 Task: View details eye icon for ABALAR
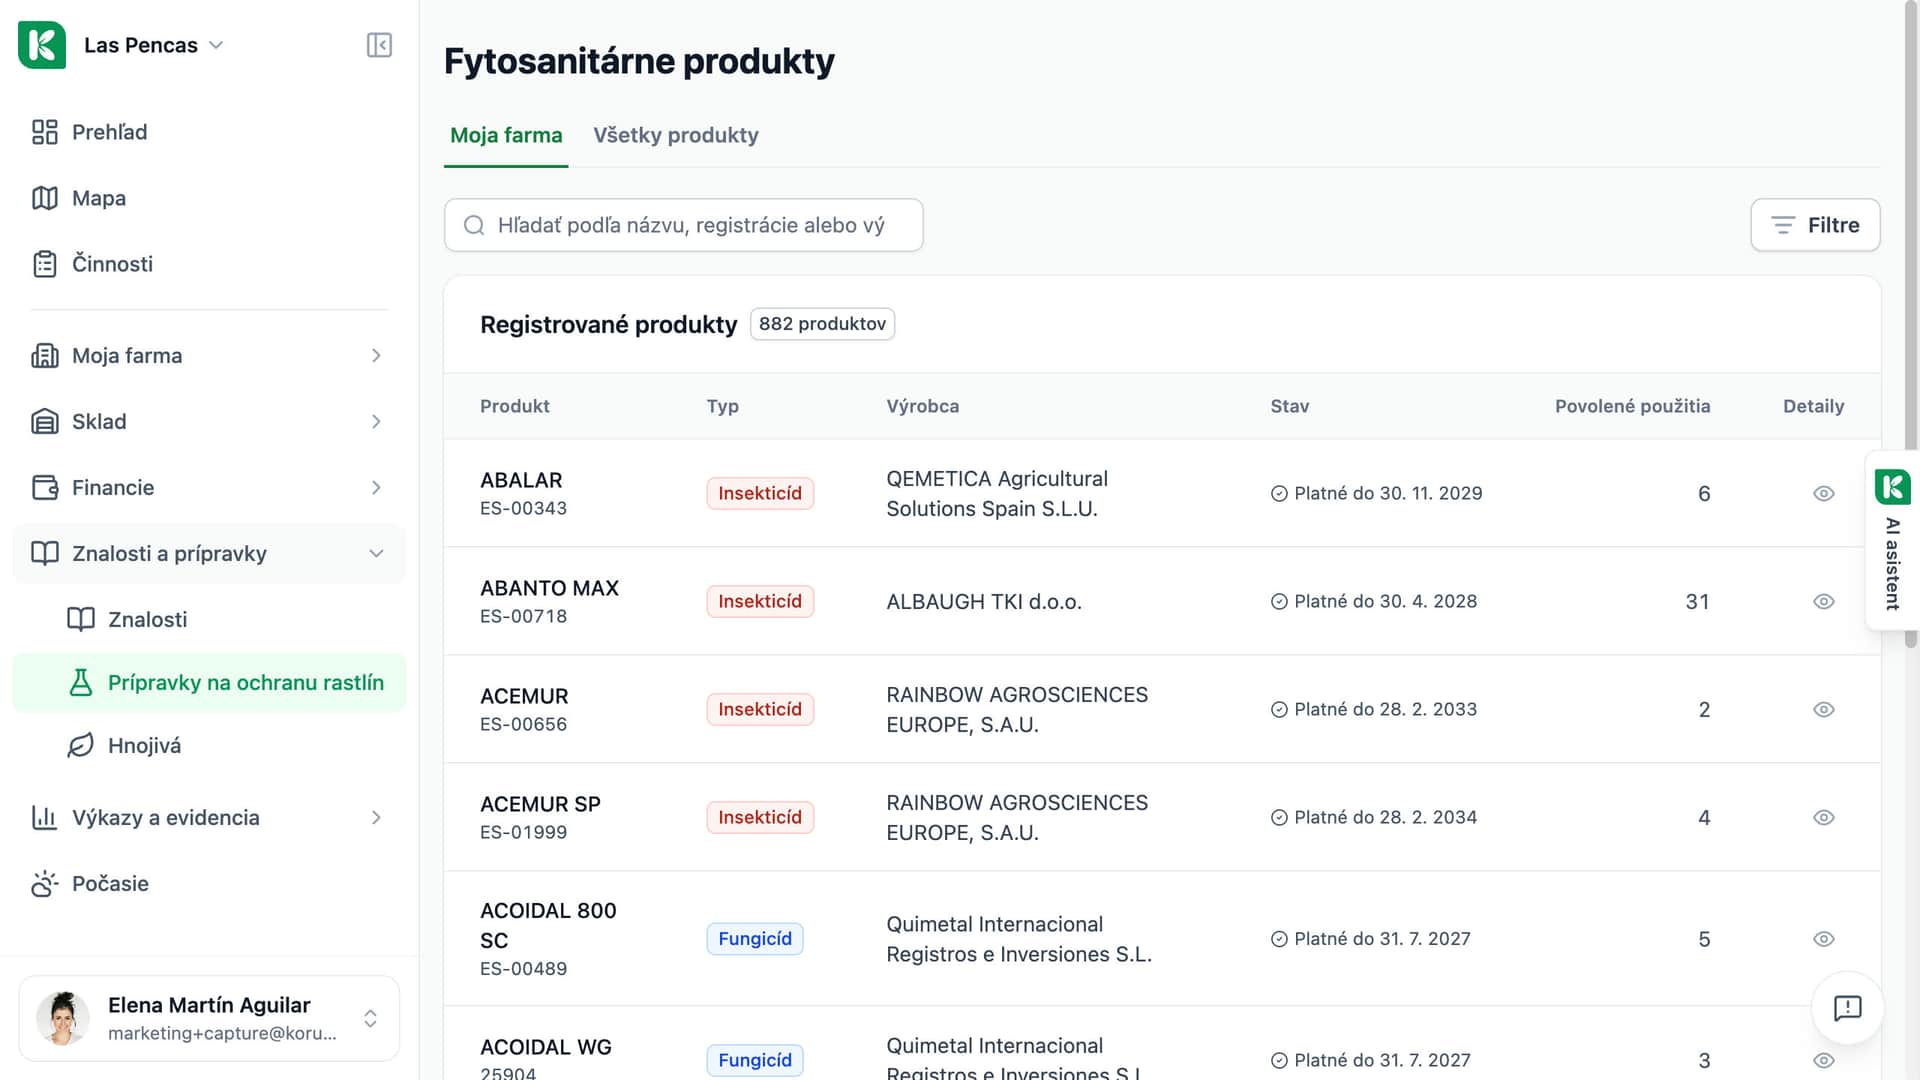[1823, 494]
